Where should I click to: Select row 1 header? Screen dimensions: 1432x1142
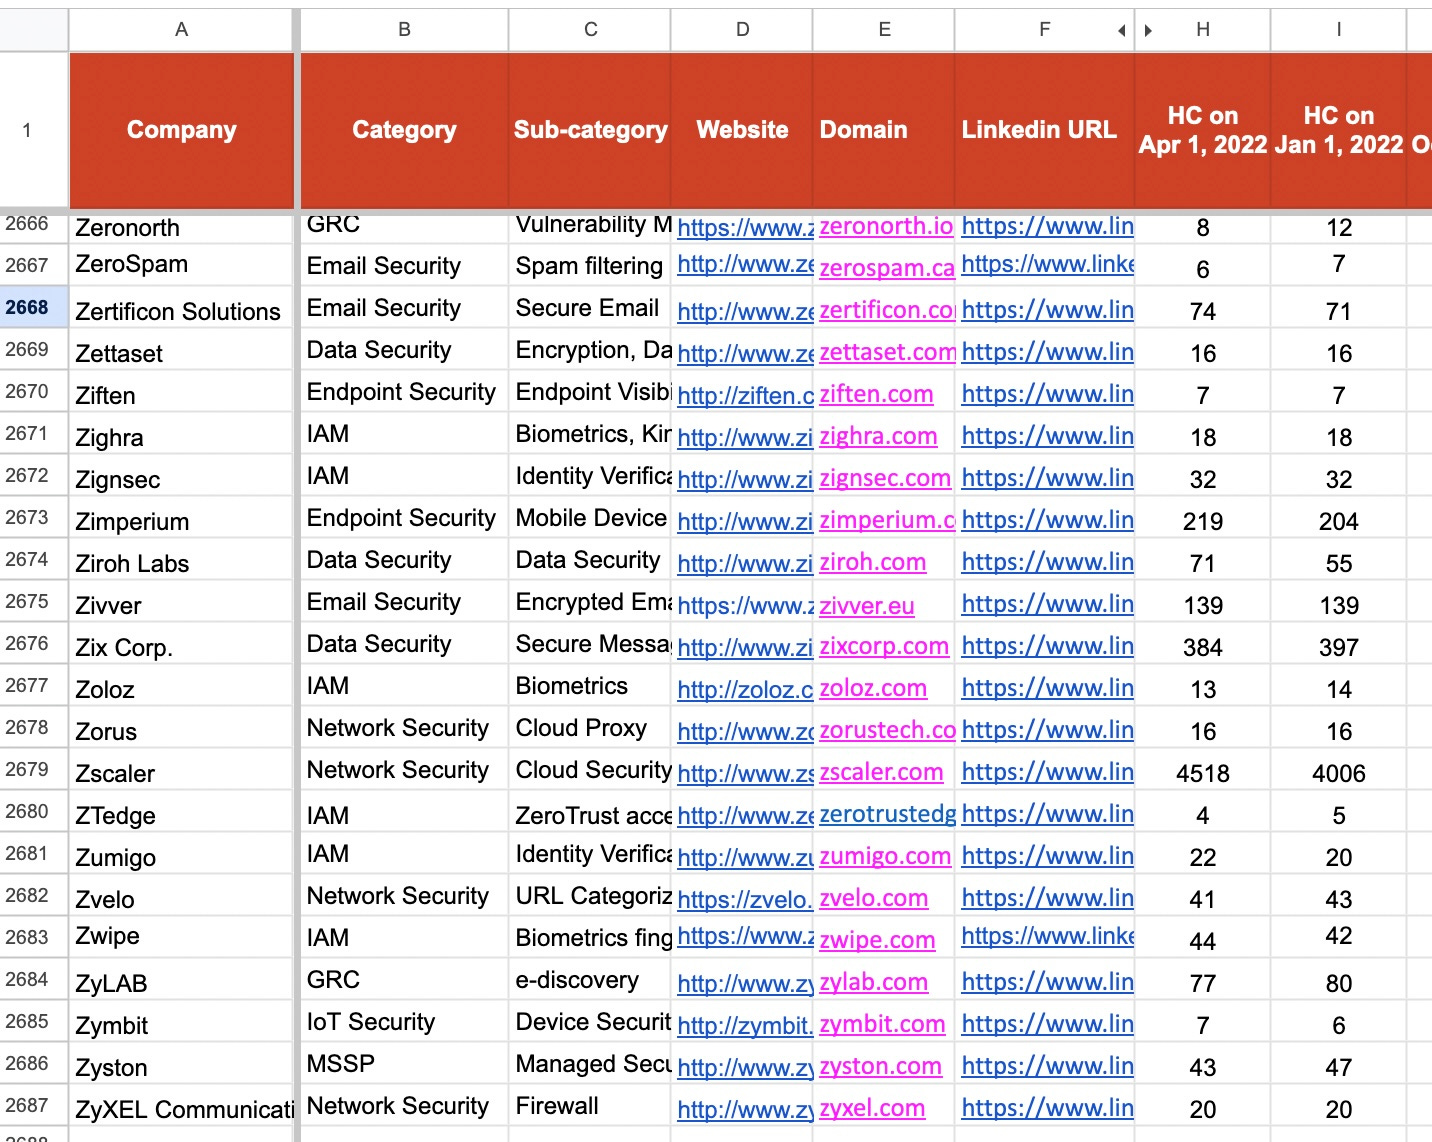pyautogui.click(x=34, y=130)
